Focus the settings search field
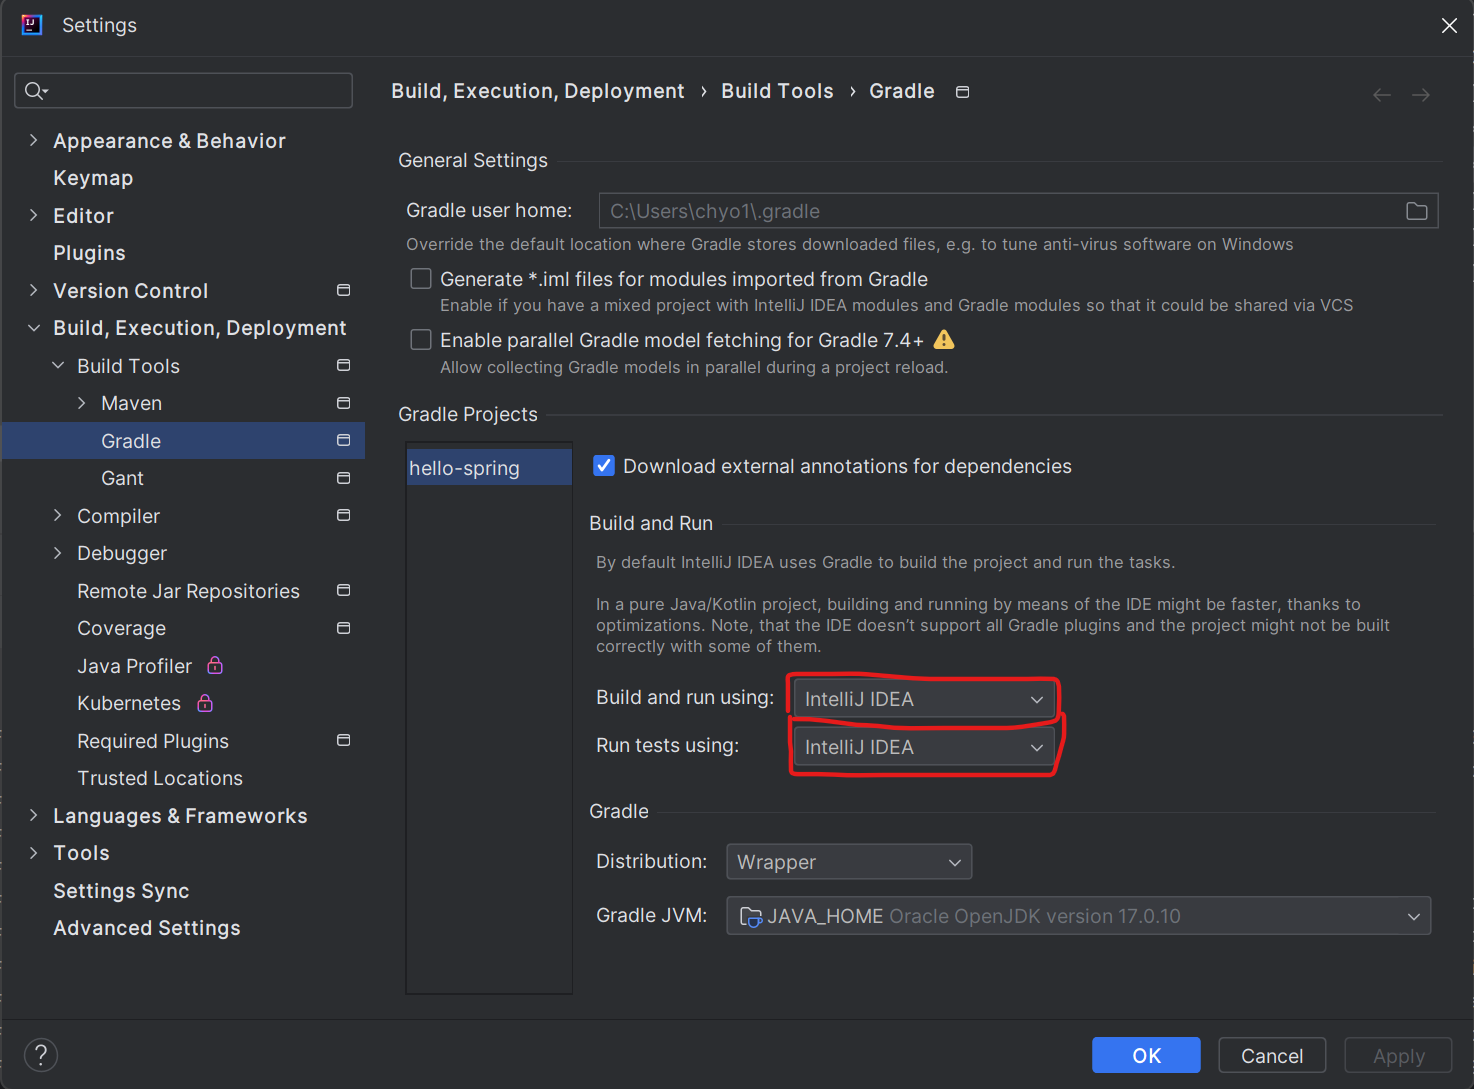The width and height of the screenshot is (1474, 1089). (183, 91)
